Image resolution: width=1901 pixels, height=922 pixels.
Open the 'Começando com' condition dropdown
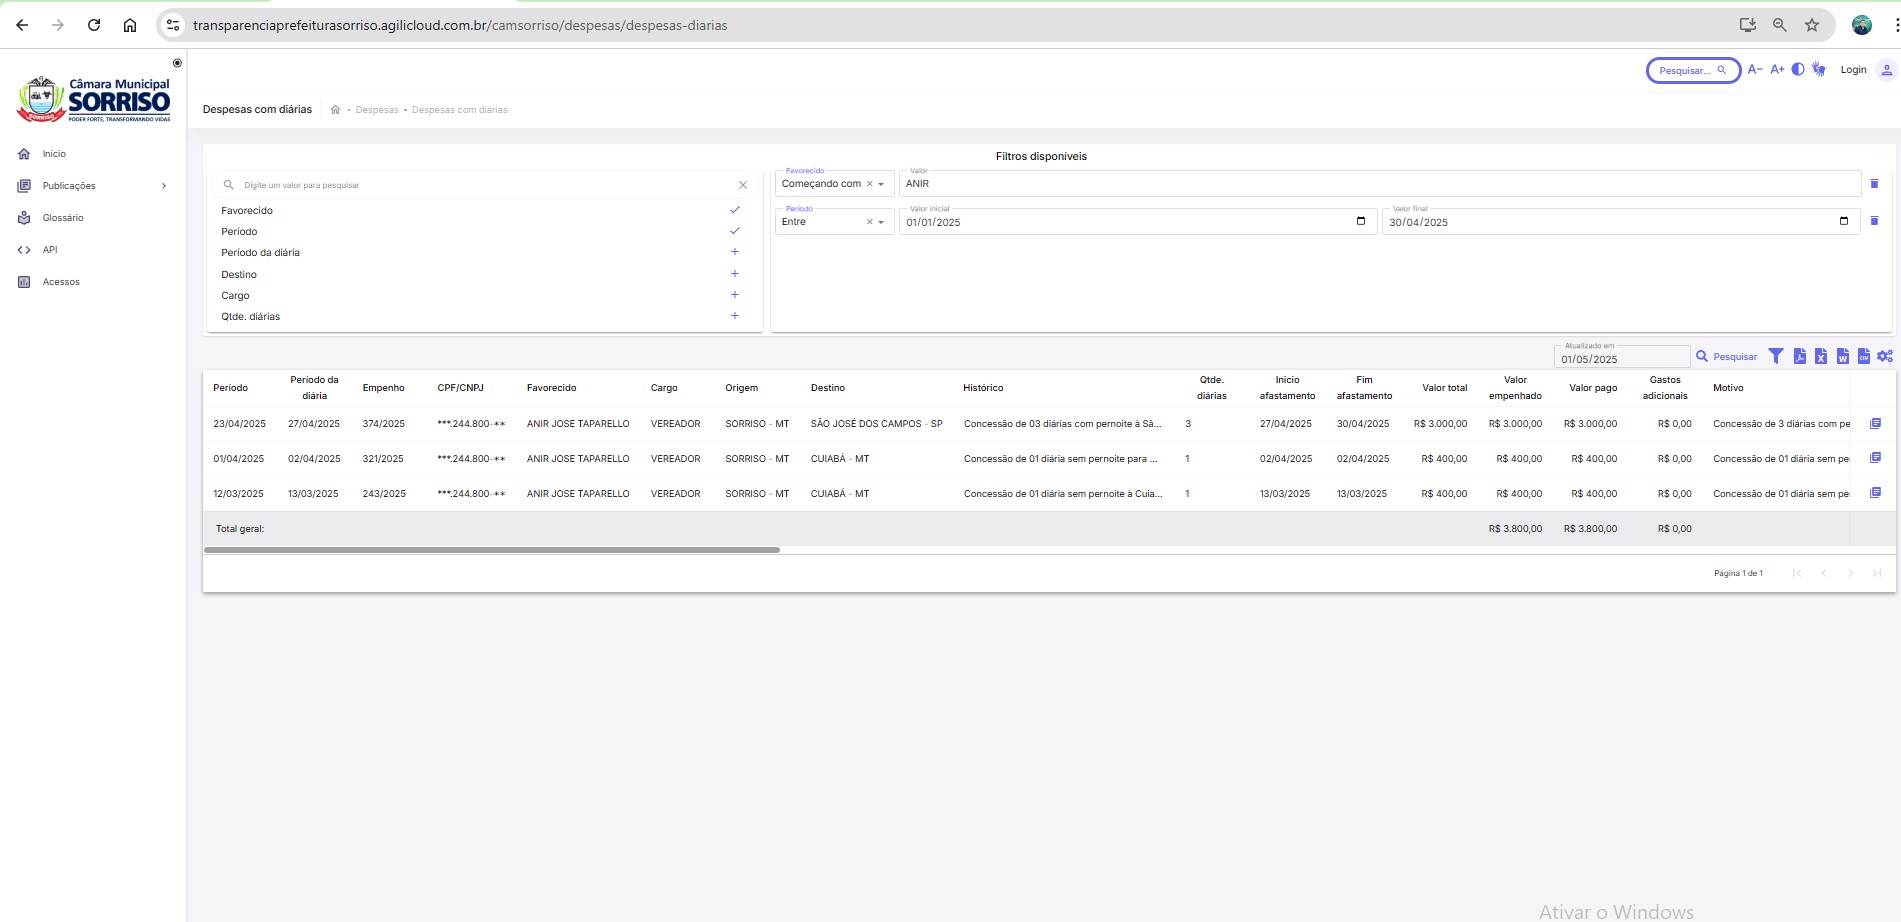[881, 184]
